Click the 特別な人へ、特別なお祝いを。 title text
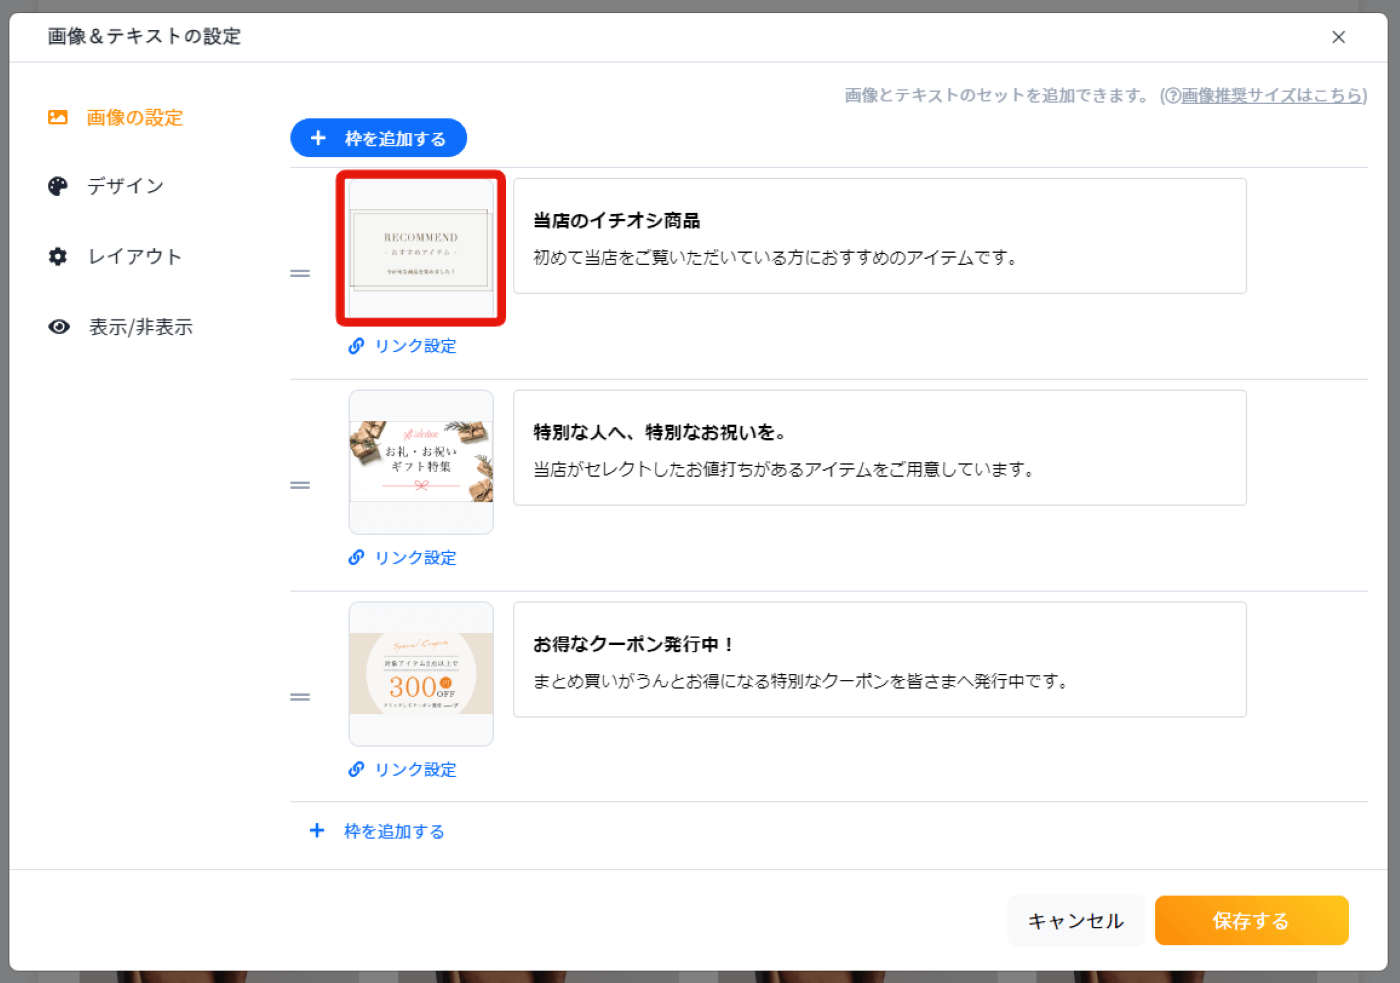The width and height of the screenshot is (1400, 983). (x=660, y=433)
